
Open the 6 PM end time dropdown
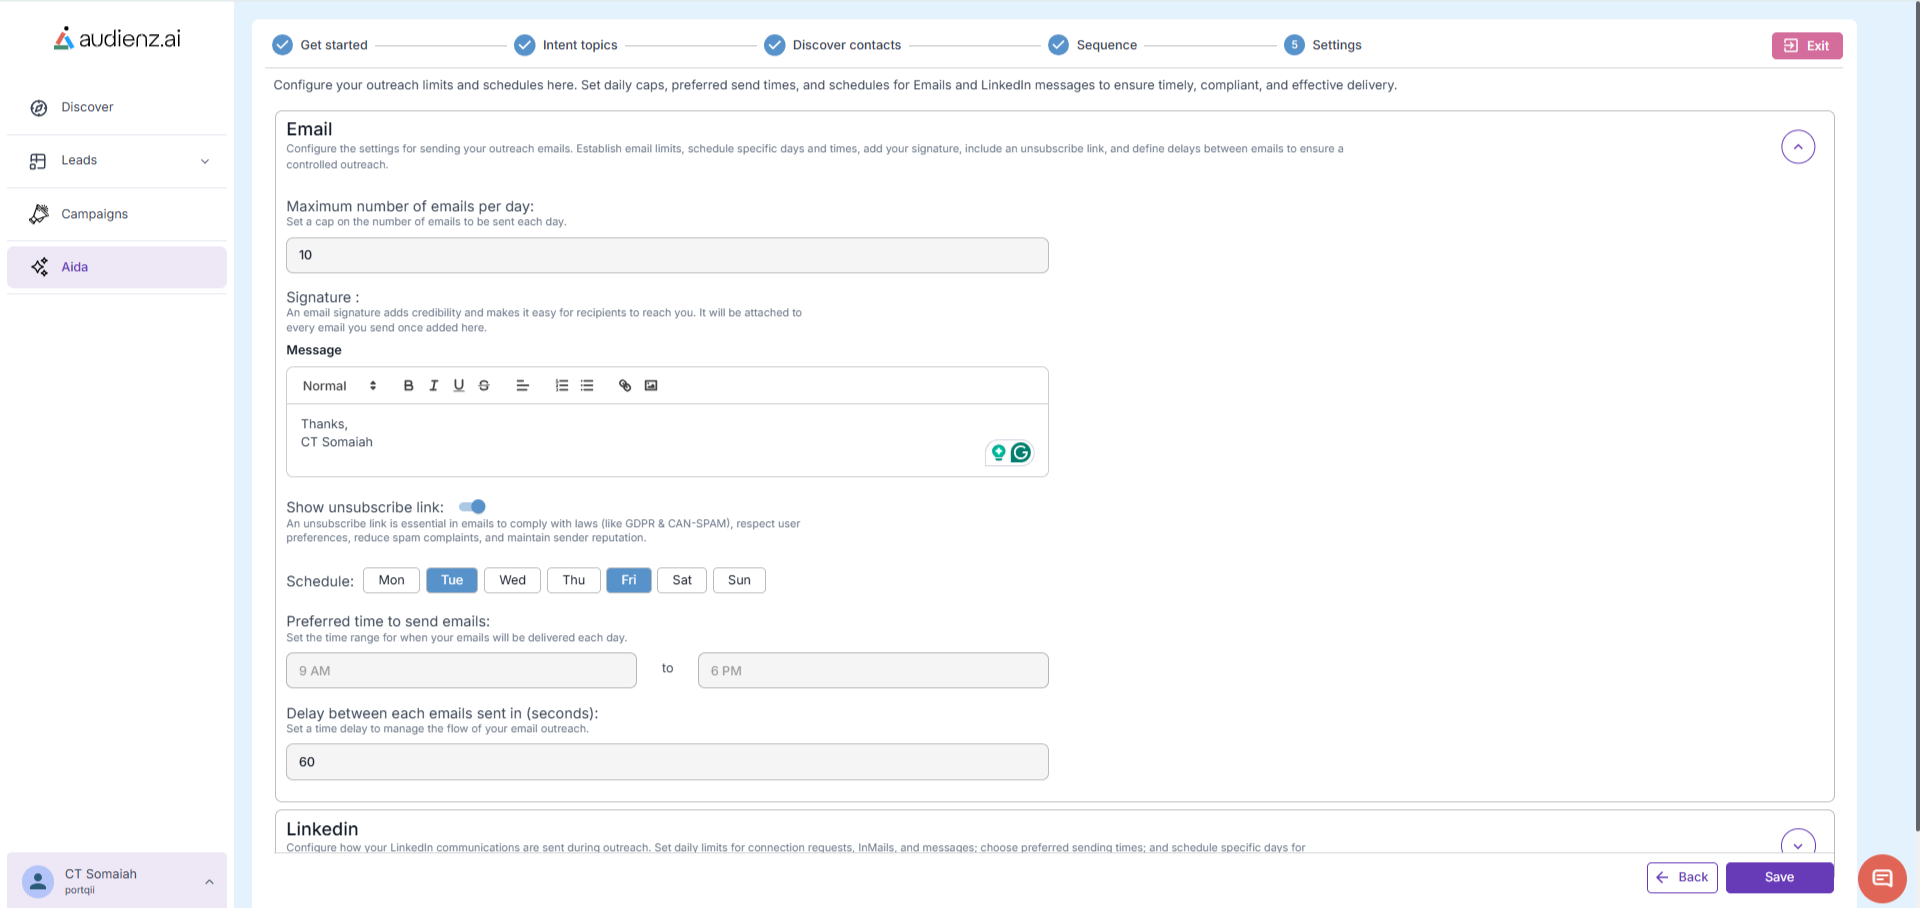(873, 671)
